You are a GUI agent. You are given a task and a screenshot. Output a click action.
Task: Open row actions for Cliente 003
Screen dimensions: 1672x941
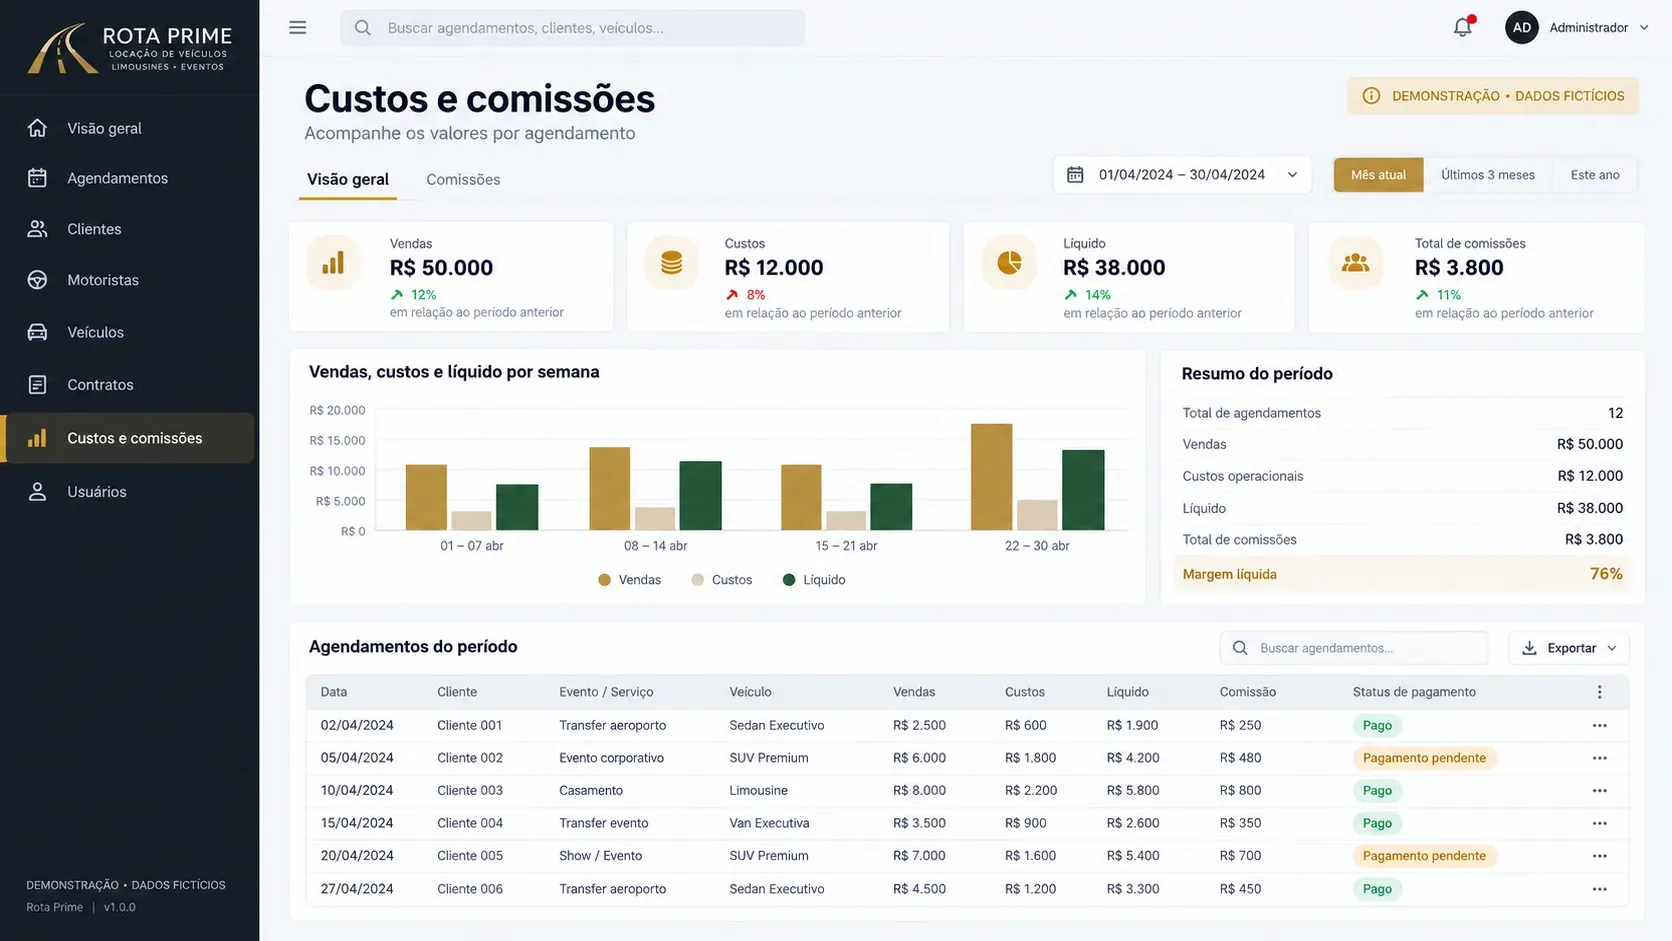(1600, 790)
